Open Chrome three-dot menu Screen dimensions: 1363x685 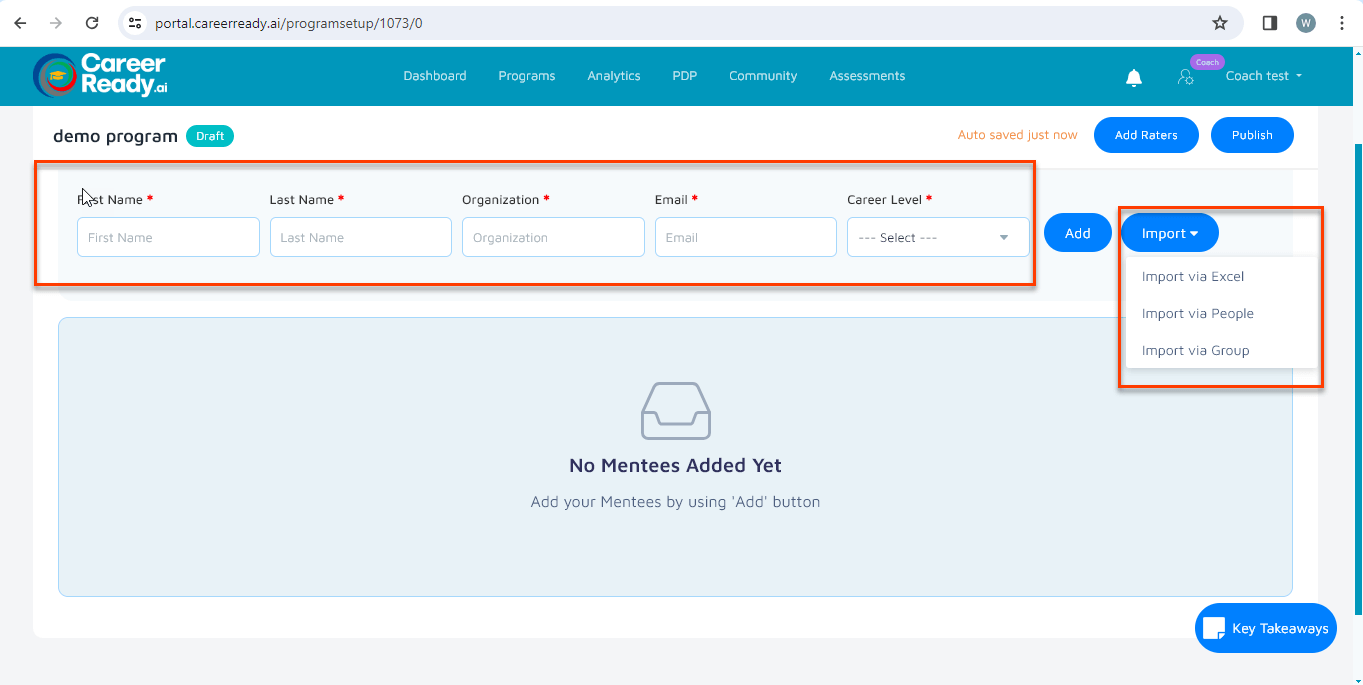click(1342, 23)
